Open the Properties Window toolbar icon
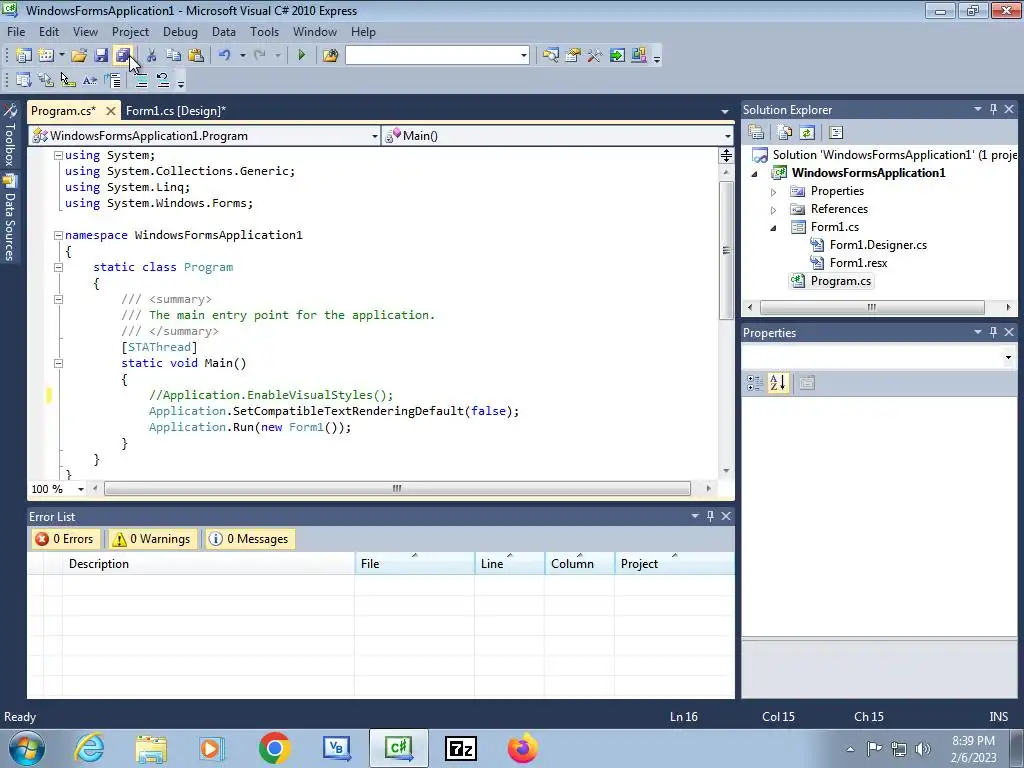 point(573,56)
